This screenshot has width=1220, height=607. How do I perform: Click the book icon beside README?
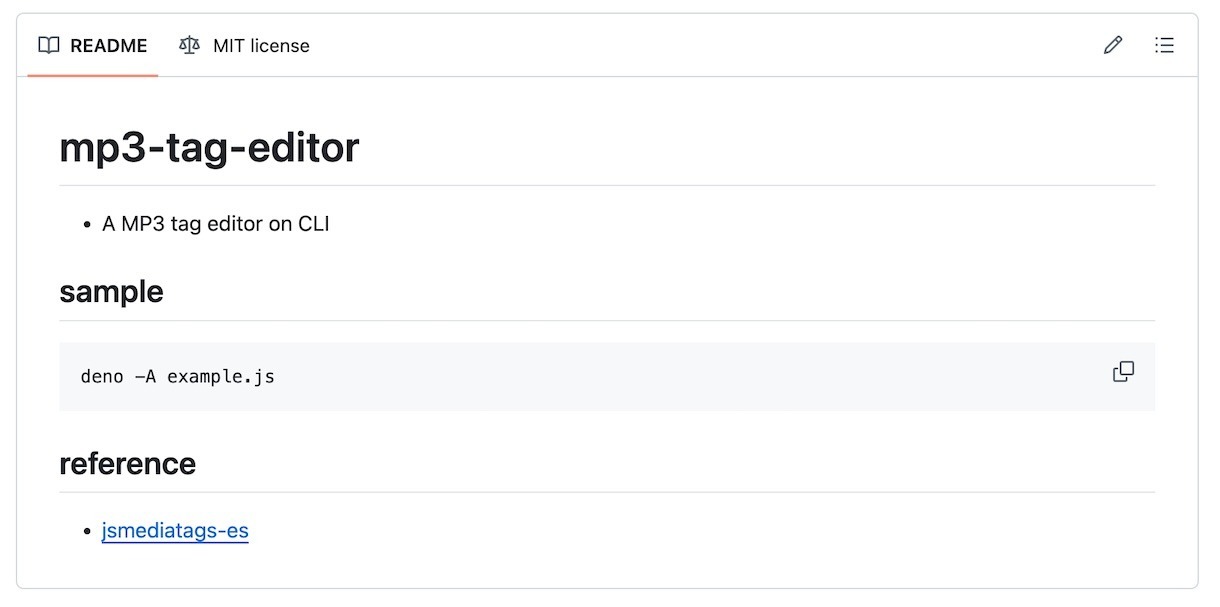pos(48,45)
